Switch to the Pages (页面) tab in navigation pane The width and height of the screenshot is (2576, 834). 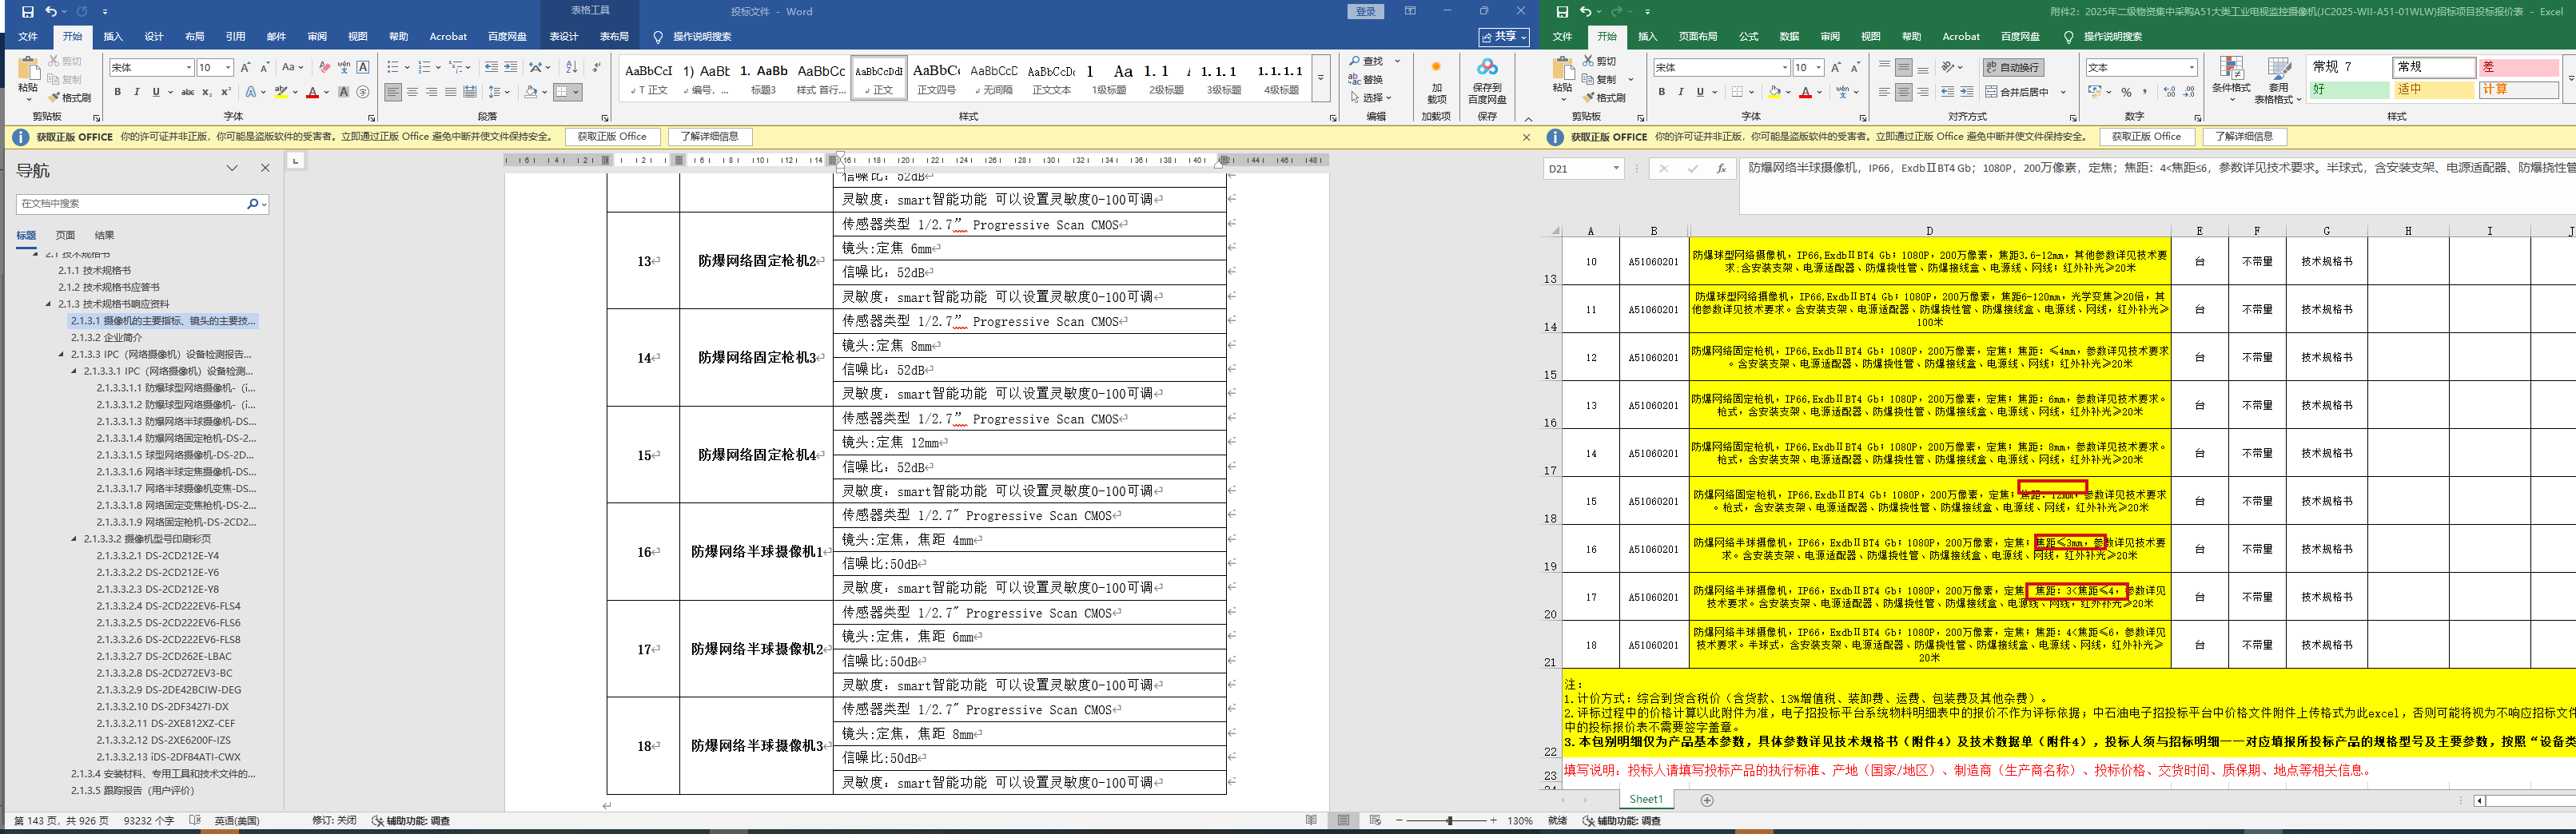65,236
